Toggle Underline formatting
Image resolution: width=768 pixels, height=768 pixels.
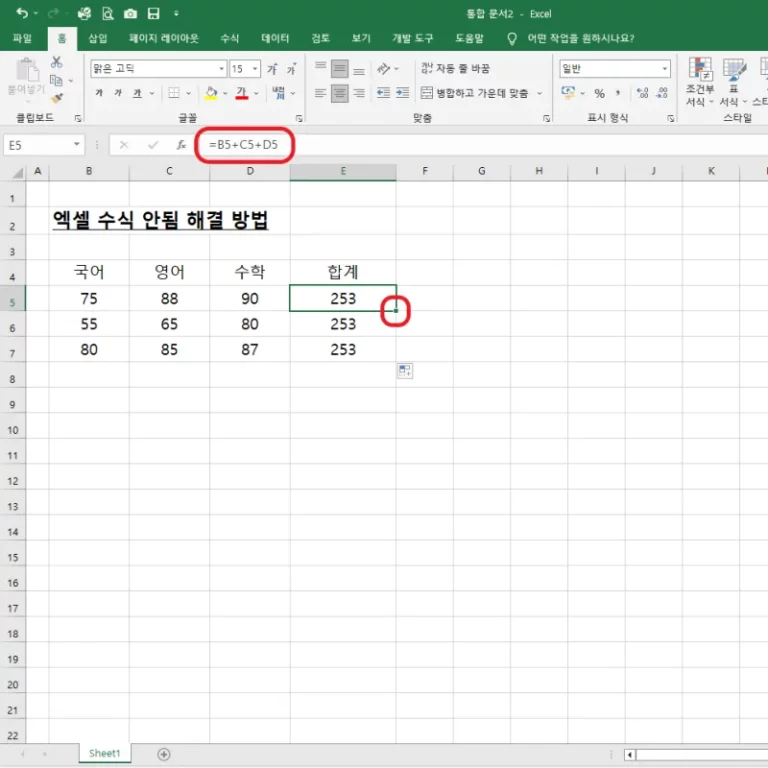(137, 93)
